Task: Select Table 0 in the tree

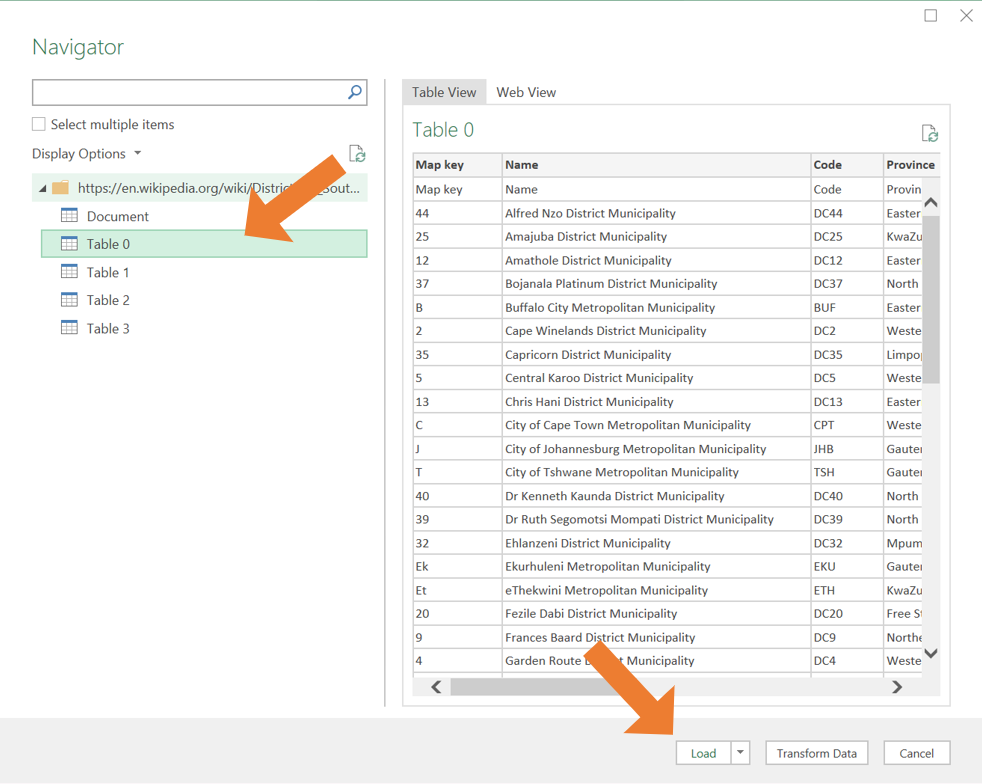Action: point(204,244)
